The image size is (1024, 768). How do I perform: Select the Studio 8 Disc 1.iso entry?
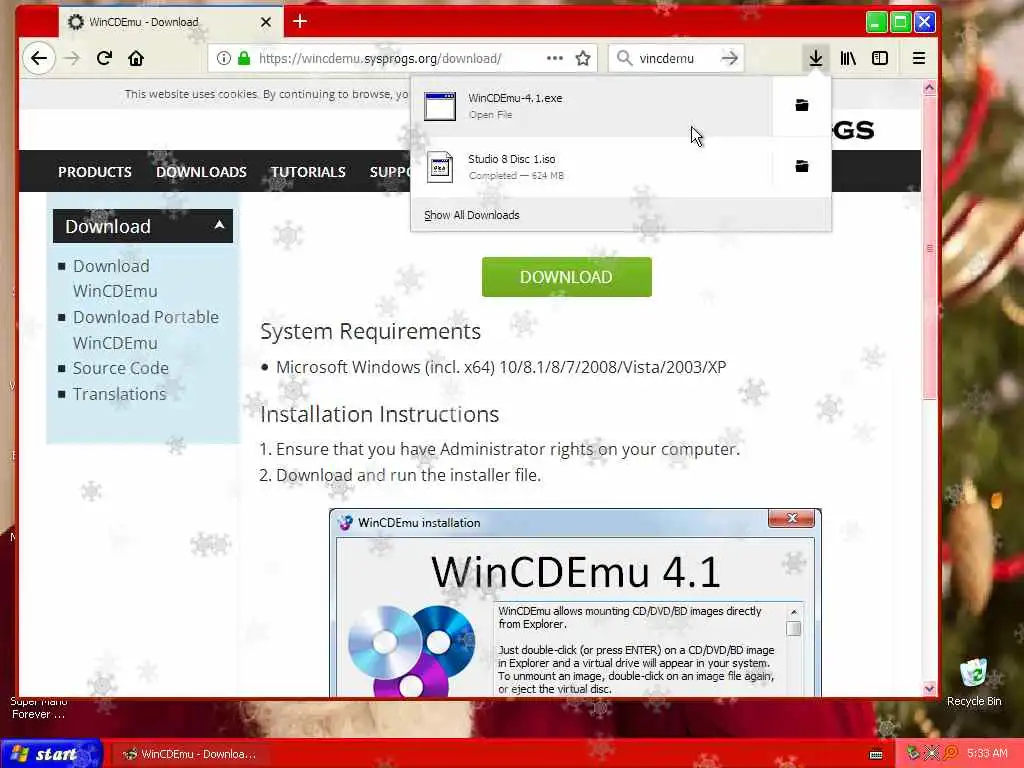pyautogui.click(x=592, y=167)
